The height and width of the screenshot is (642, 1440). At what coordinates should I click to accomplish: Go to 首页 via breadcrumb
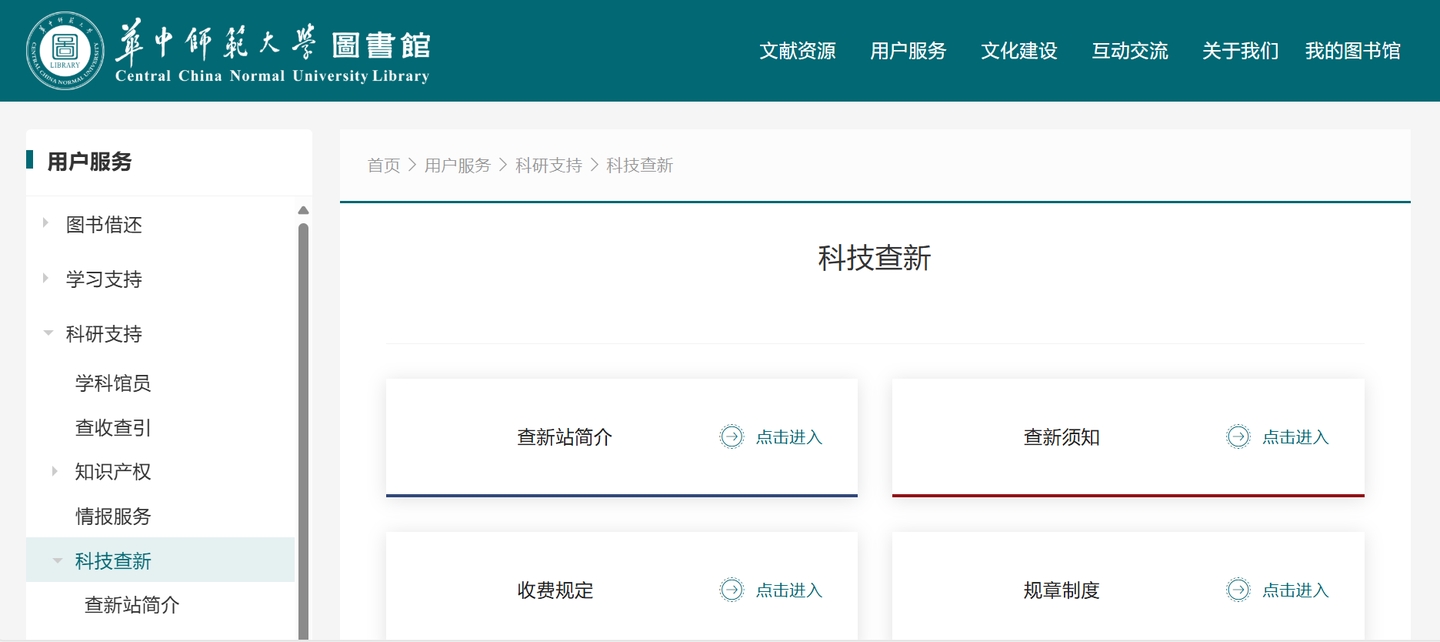coord(383,165)
